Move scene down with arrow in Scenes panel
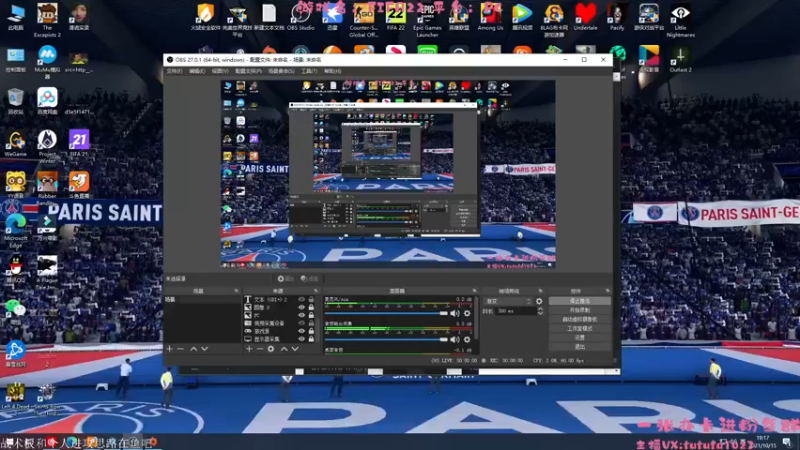800x450 pixels. pos(205,349)
